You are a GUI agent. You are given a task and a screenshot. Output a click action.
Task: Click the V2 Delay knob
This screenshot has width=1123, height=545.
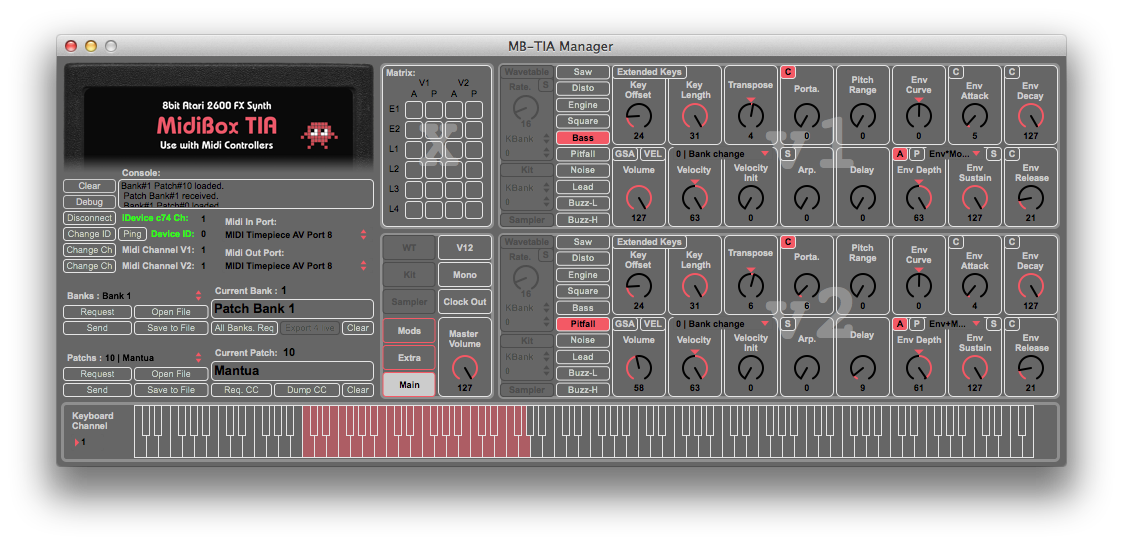pos(862,364)
